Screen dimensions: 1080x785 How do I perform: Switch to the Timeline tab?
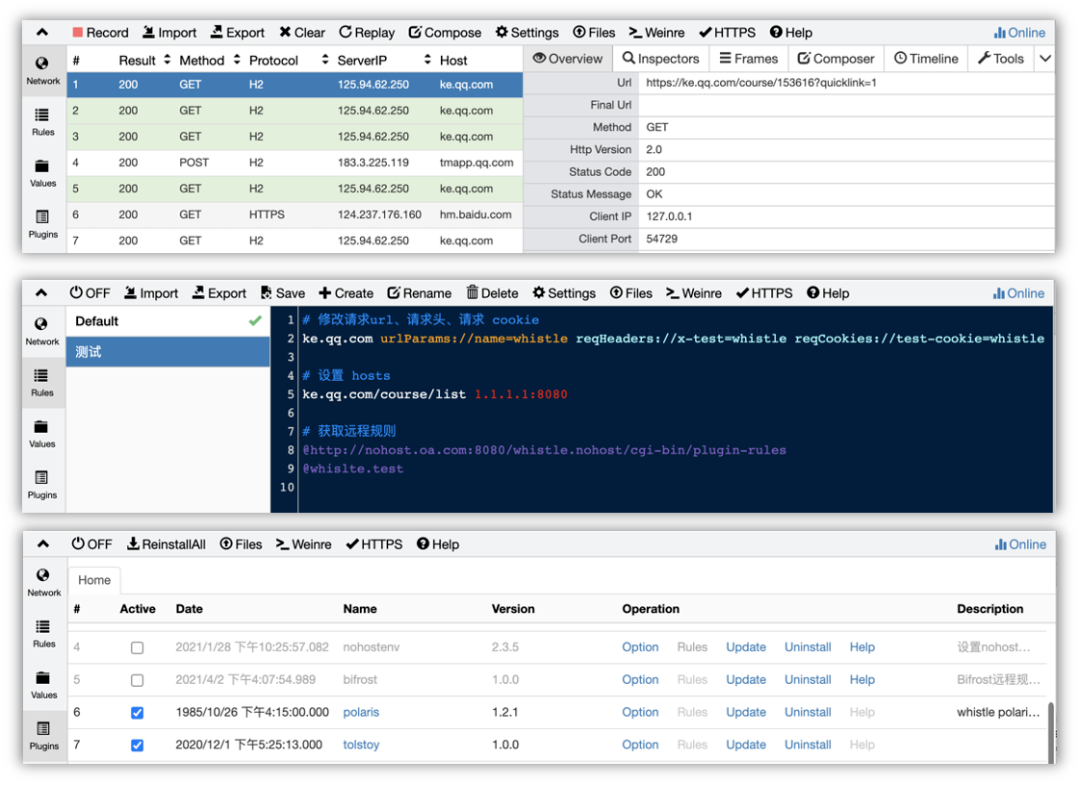[x=926, y=59]
